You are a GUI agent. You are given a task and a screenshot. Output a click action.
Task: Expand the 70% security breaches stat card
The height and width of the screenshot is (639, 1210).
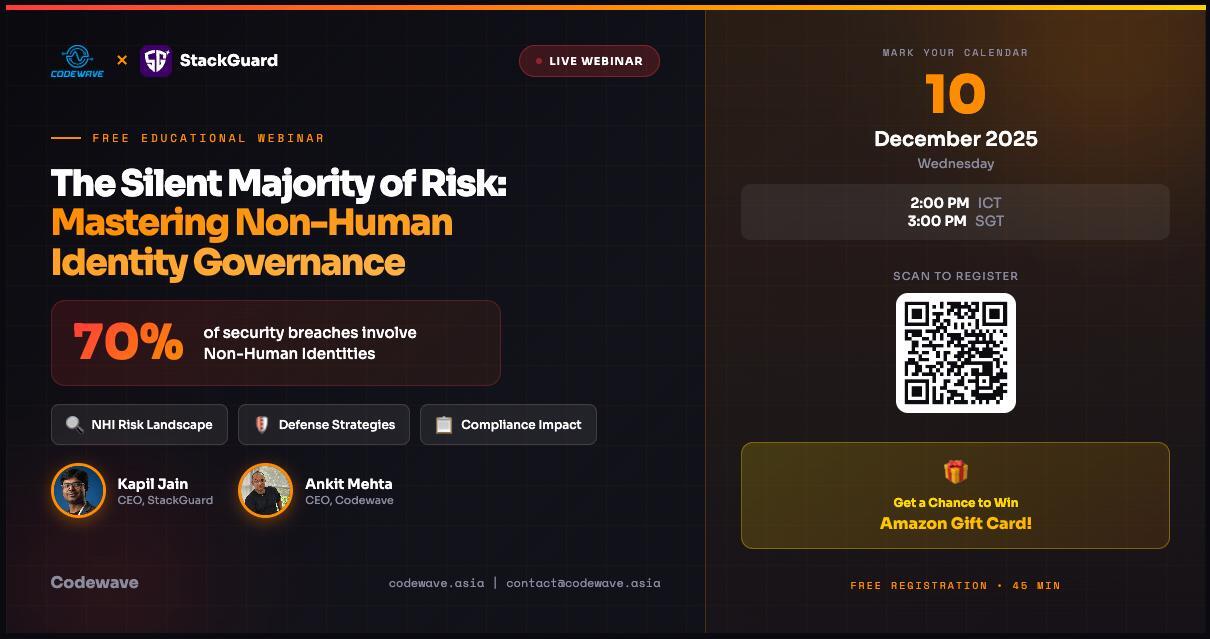(276, 342)
